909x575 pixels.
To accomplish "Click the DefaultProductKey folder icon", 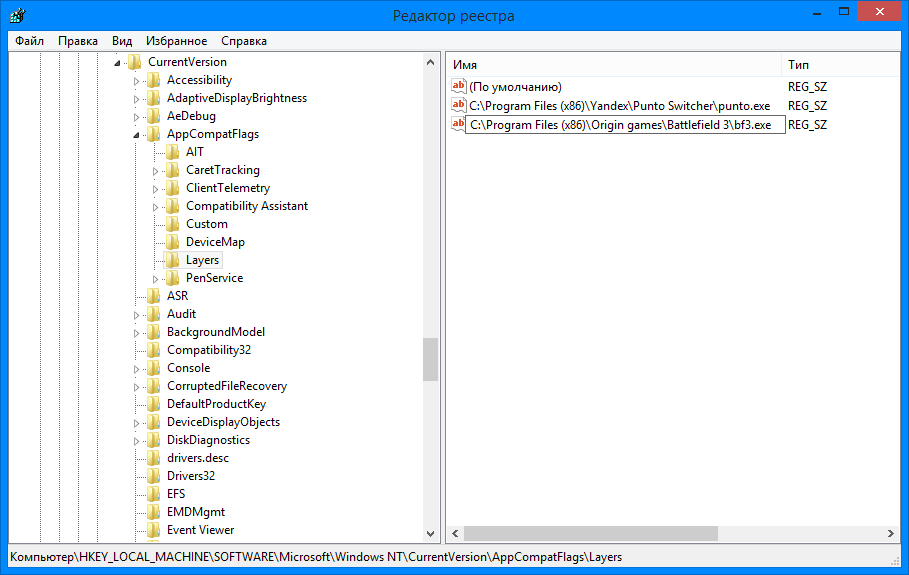I will pos(154,403).
